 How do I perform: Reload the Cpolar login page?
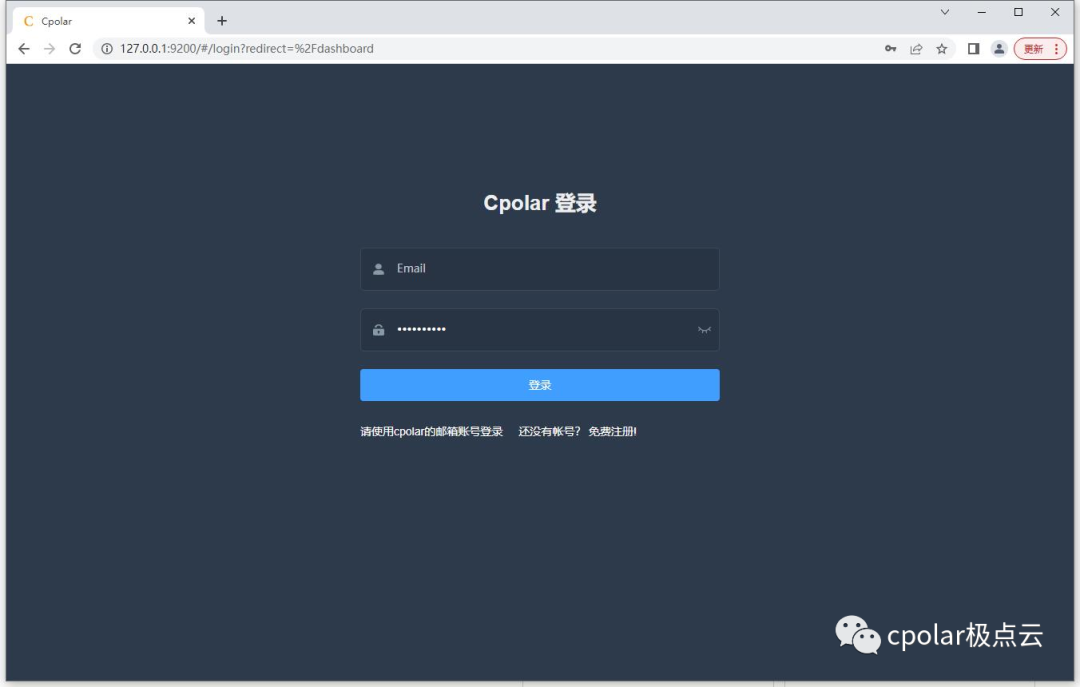coord(75,49)
